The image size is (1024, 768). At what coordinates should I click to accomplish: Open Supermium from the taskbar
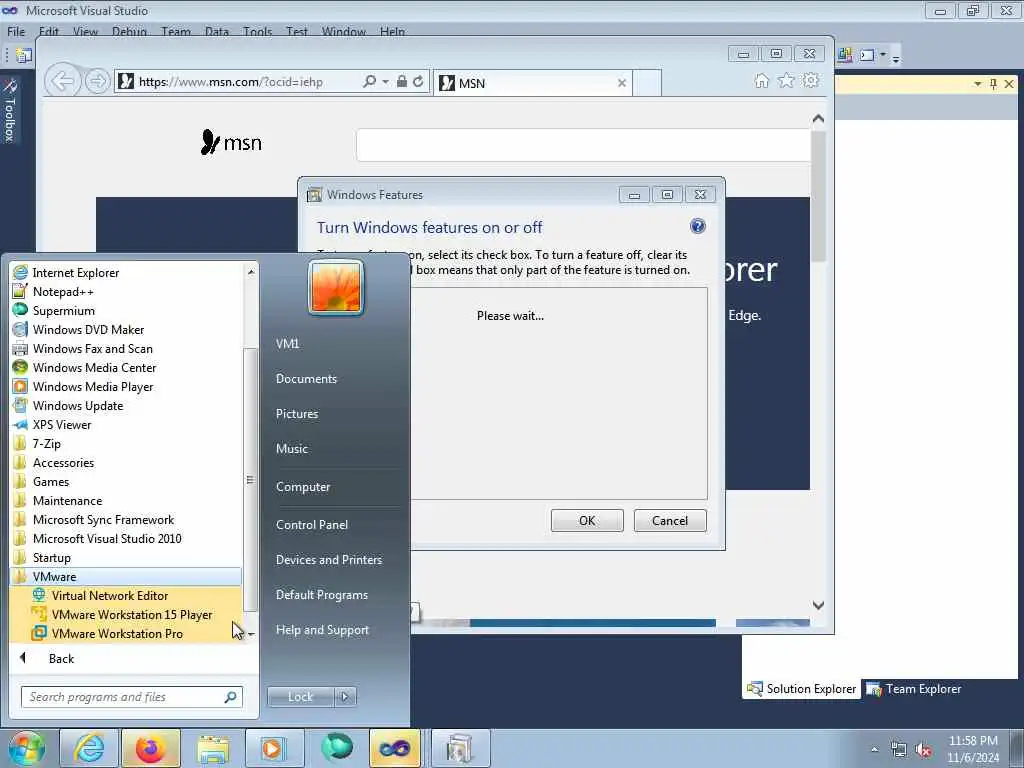click(x=337, y=748)
